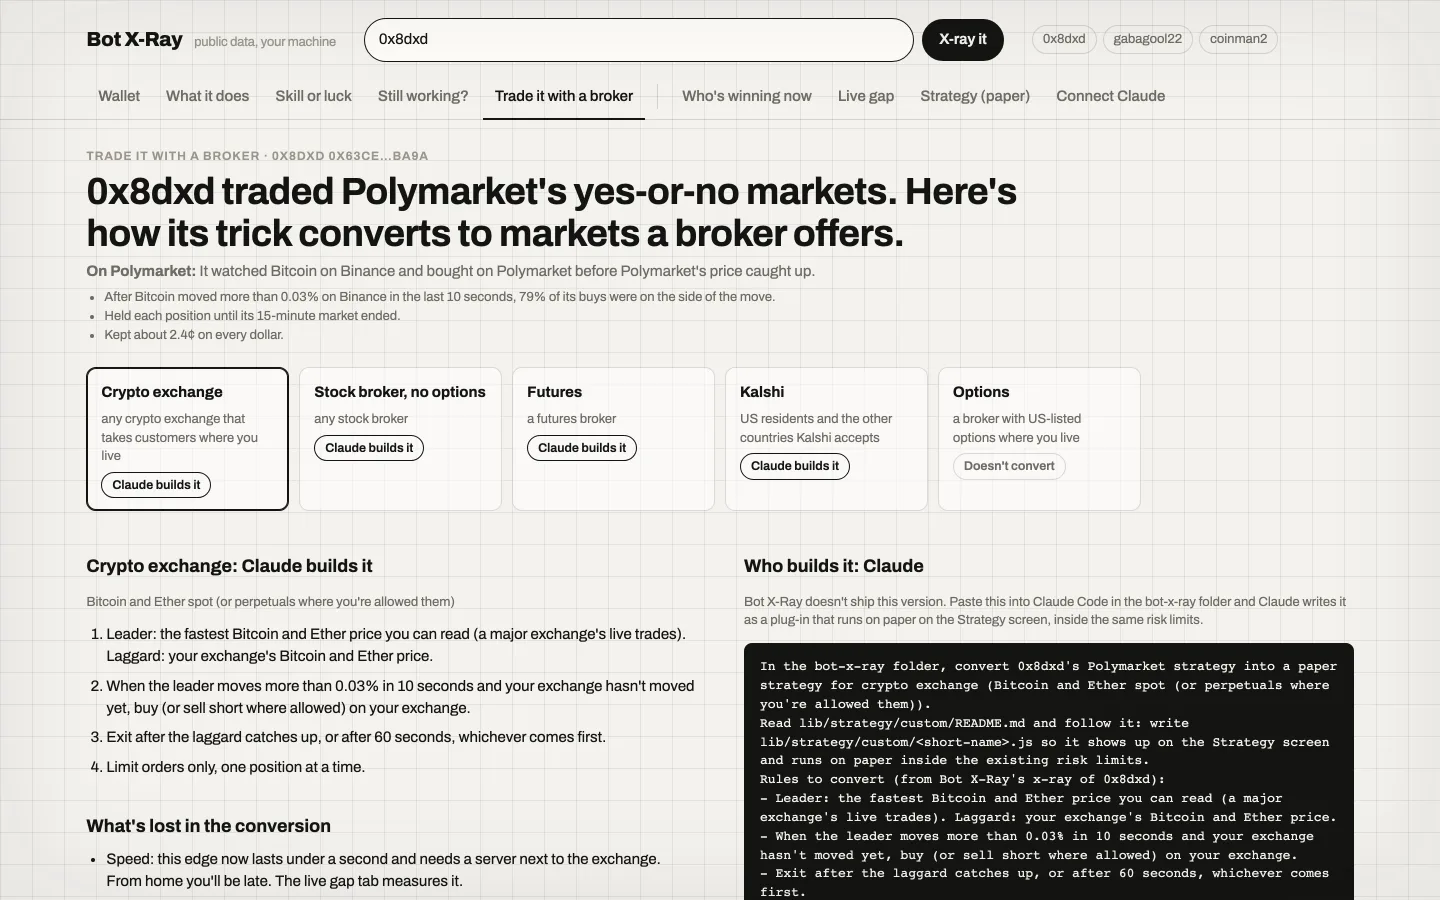Image resolution: width=1440 pixels, height=900 pixels.
Task: Click Claude builds it under Crypto exchange
Action: click(x=156, y=485)
